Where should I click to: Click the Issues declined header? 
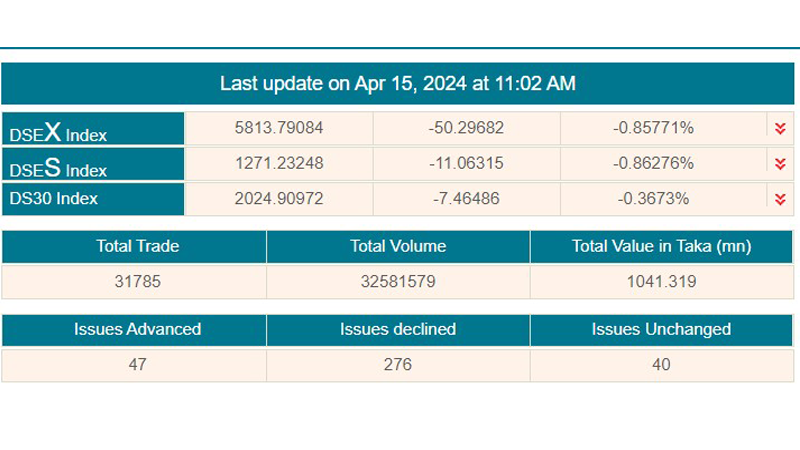tap(398, 329)
